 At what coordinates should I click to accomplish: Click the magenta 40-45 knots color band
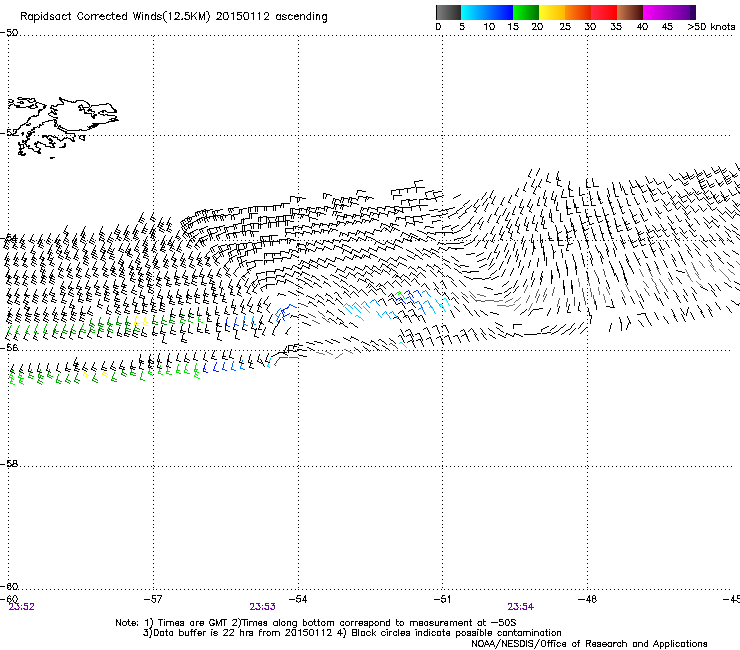click(656, 12)
